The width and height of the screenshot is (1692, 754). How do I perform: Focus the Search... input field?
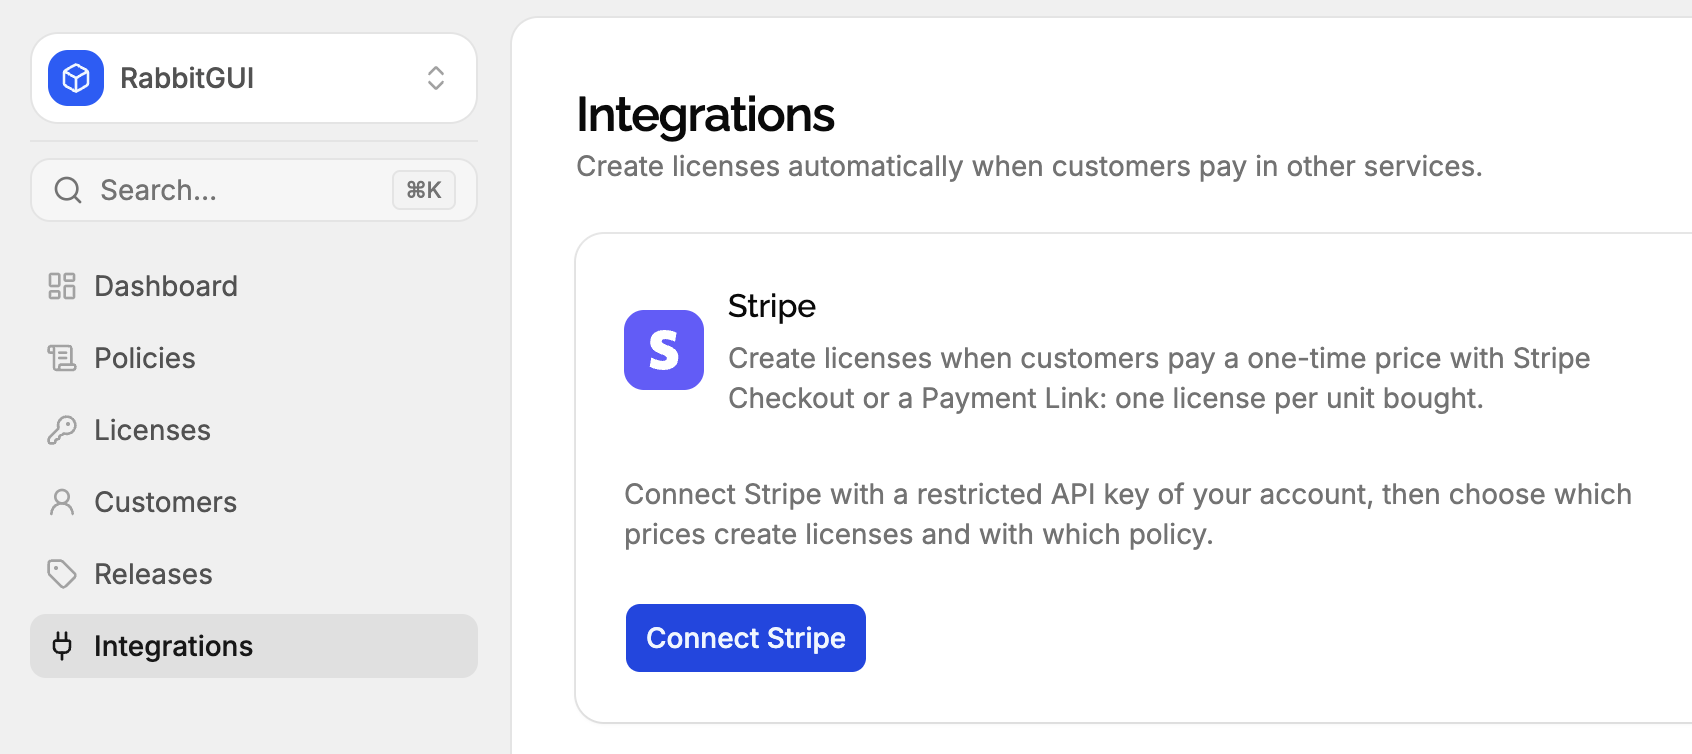point(254,190)
